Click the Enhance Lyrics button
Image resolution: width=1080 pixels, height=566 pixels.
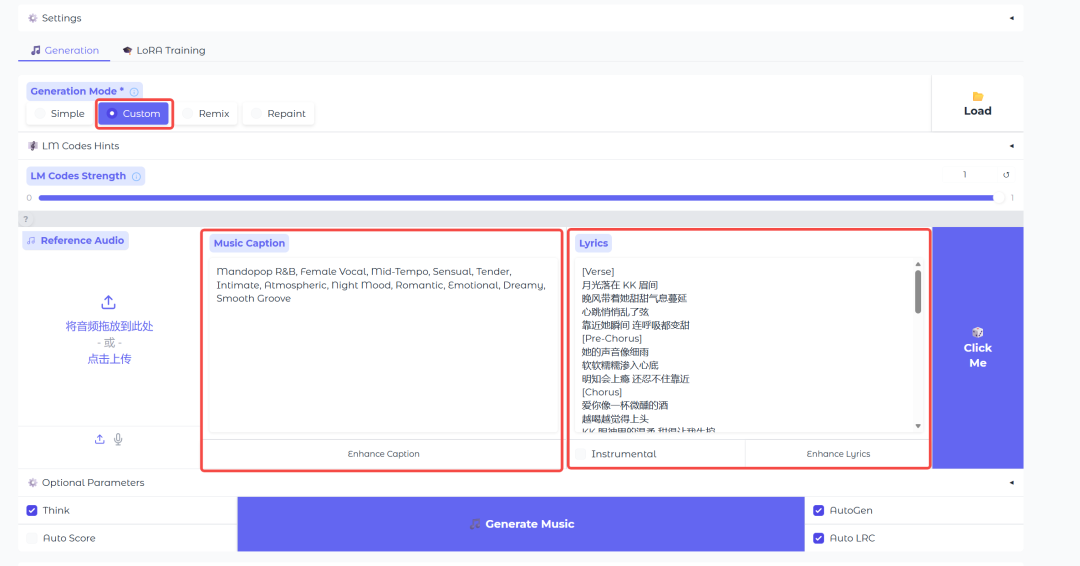(x=838, y=454)
